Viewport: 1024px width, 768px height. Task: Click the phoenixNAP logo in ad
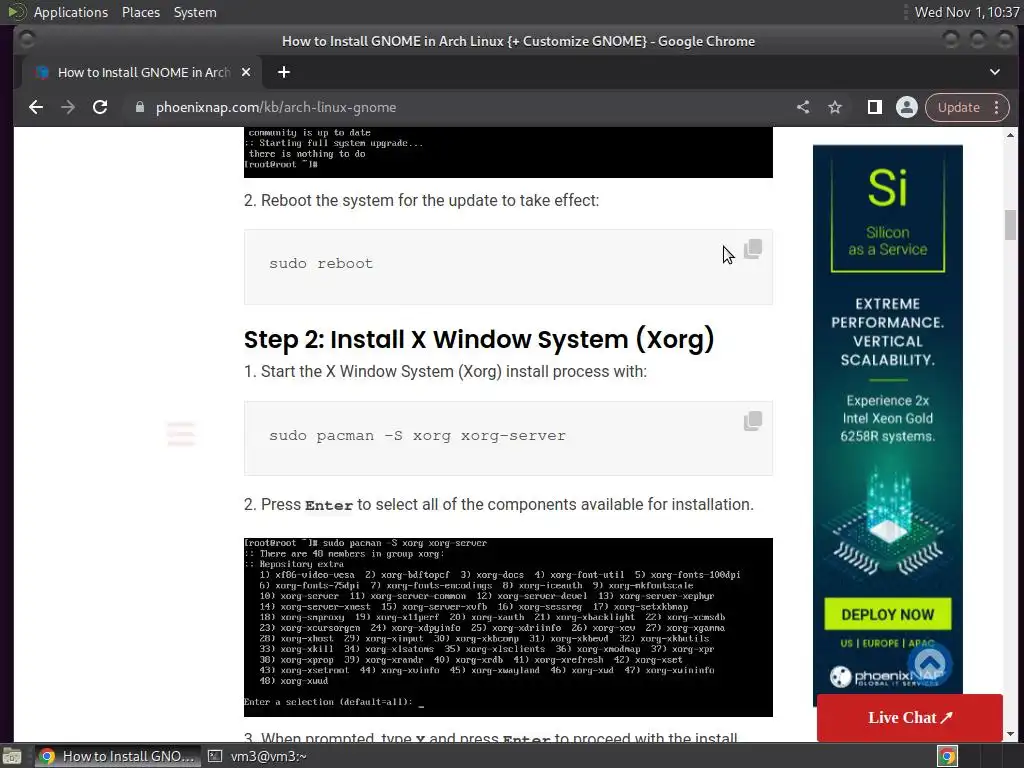tap(888, 677)
